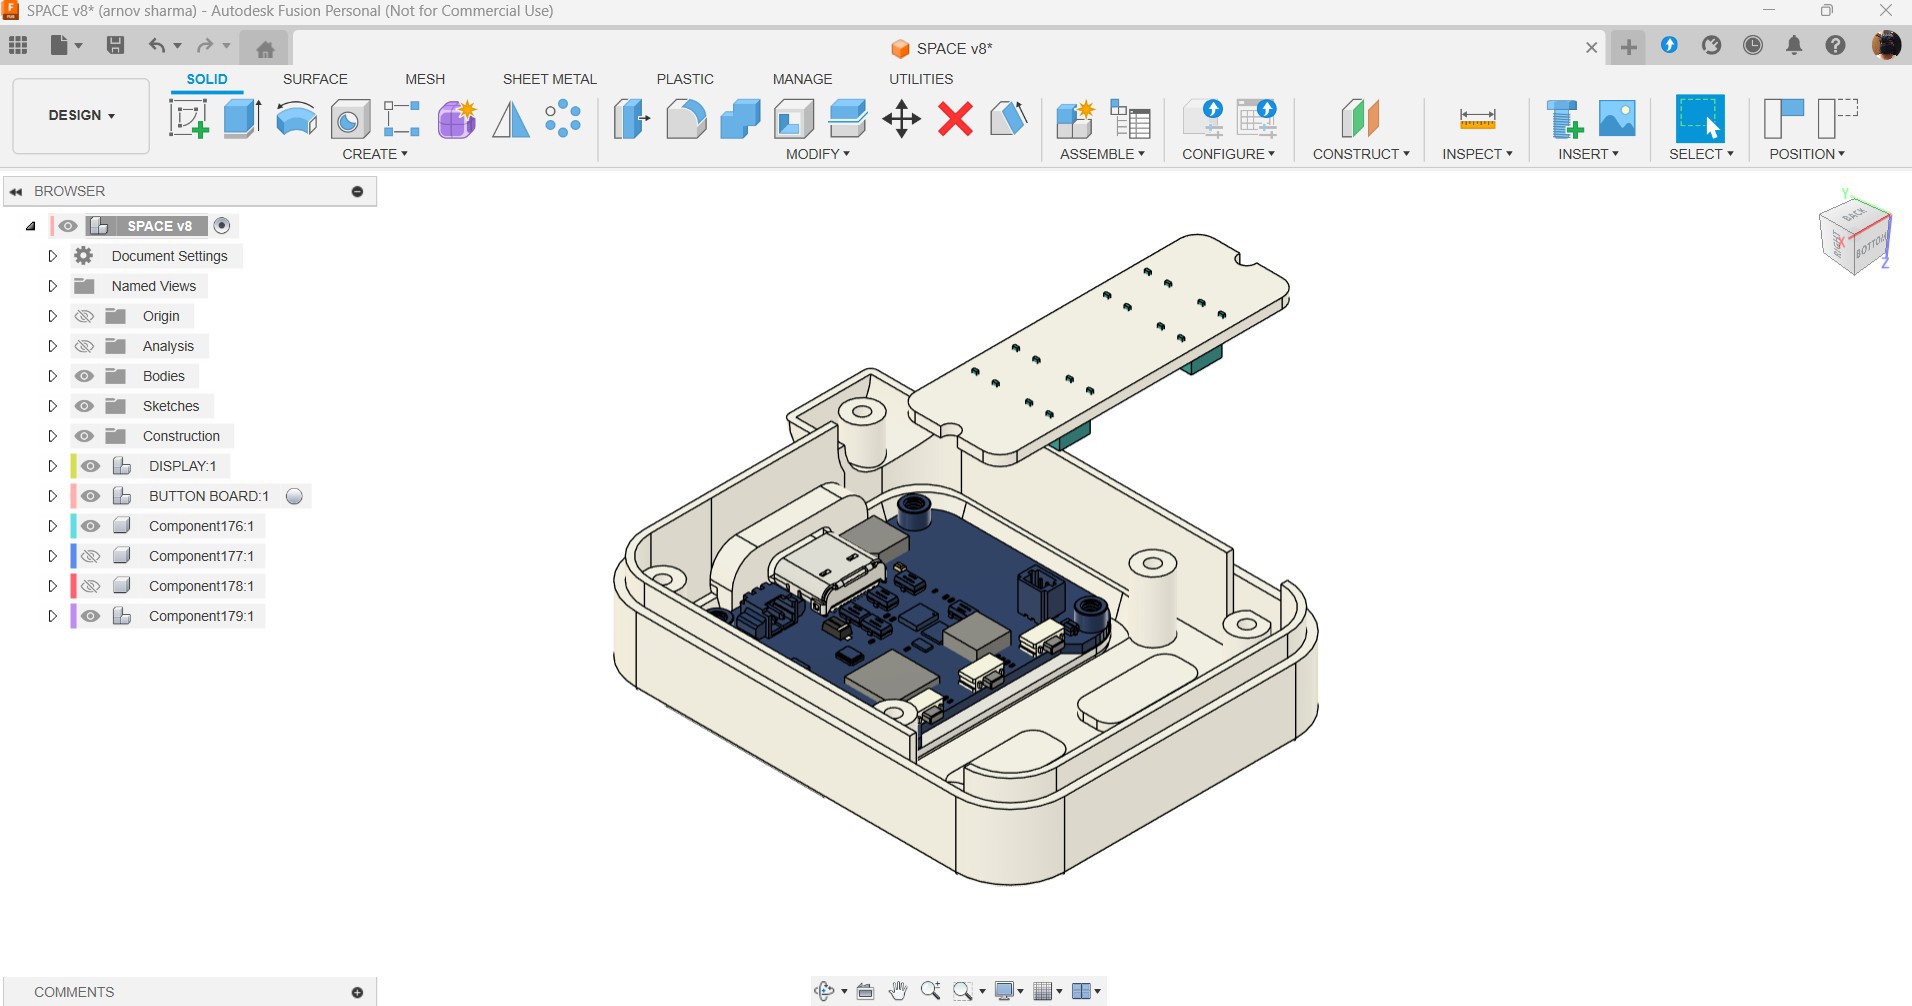
Task: Hide the DISPLAY:1 component
Action: click(x=91, y=466)
